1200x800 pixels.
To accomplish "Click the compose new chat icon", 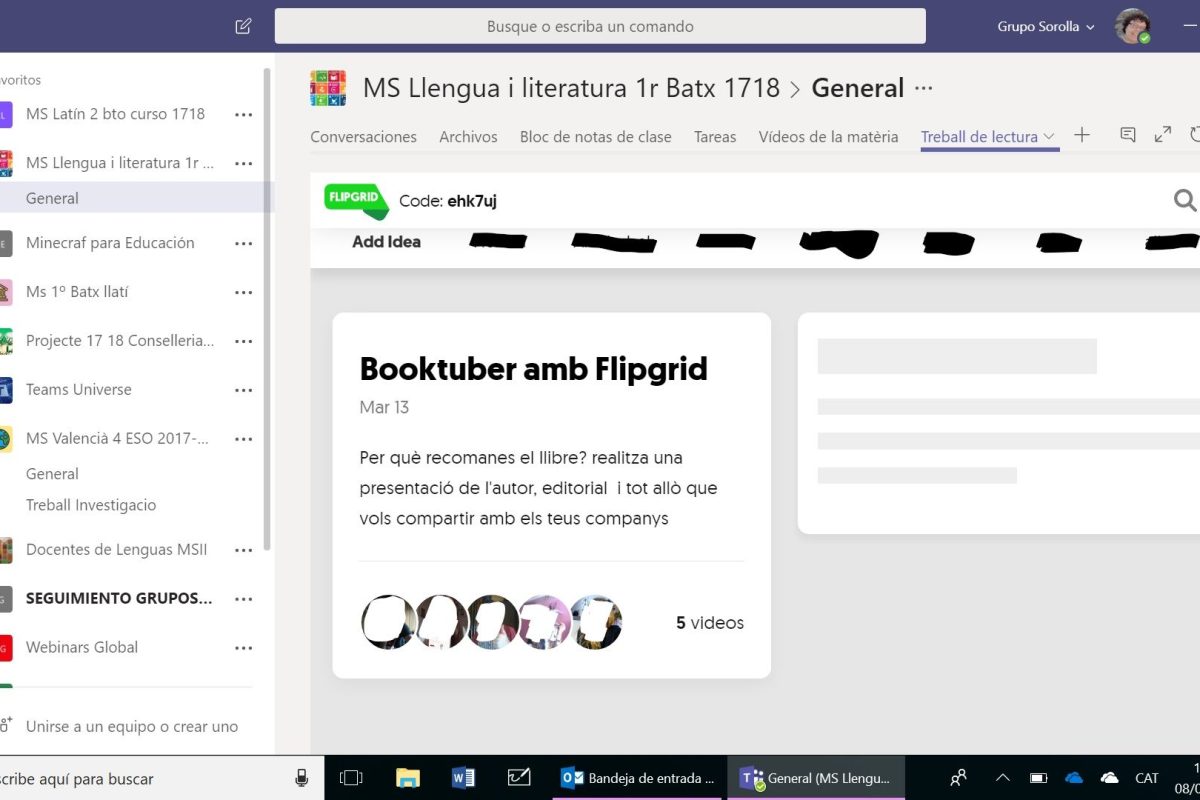I will [x=243, y=26].
